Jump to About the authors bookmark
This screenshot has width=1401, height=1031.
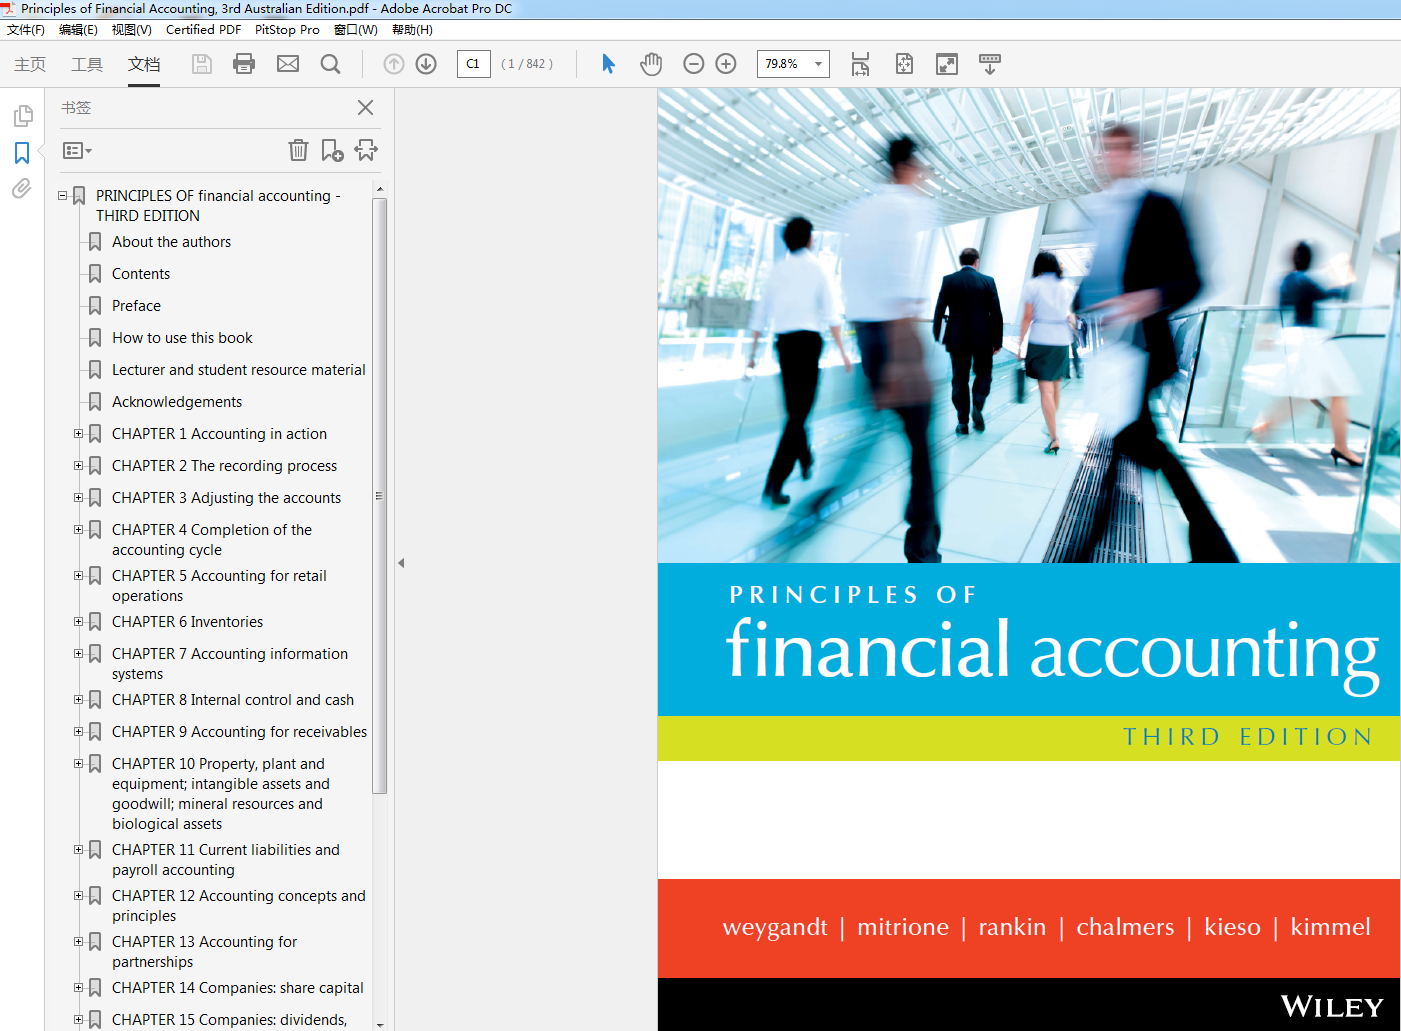click(171, 242)
